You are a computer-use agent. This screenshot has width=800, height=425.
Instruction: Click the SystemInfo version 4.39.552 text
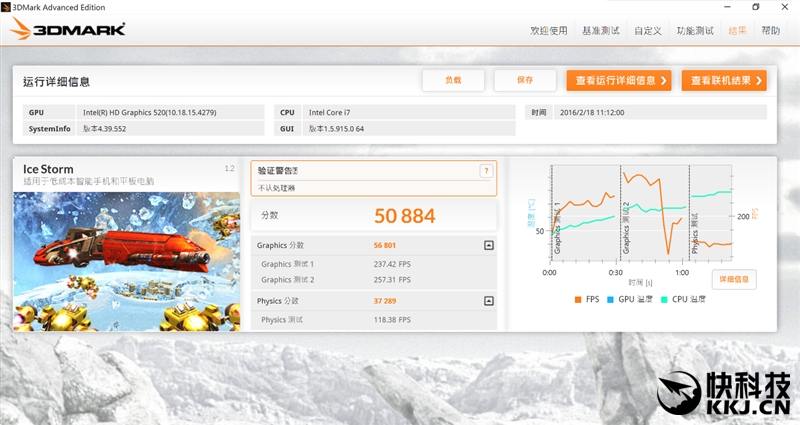[105, 129]
